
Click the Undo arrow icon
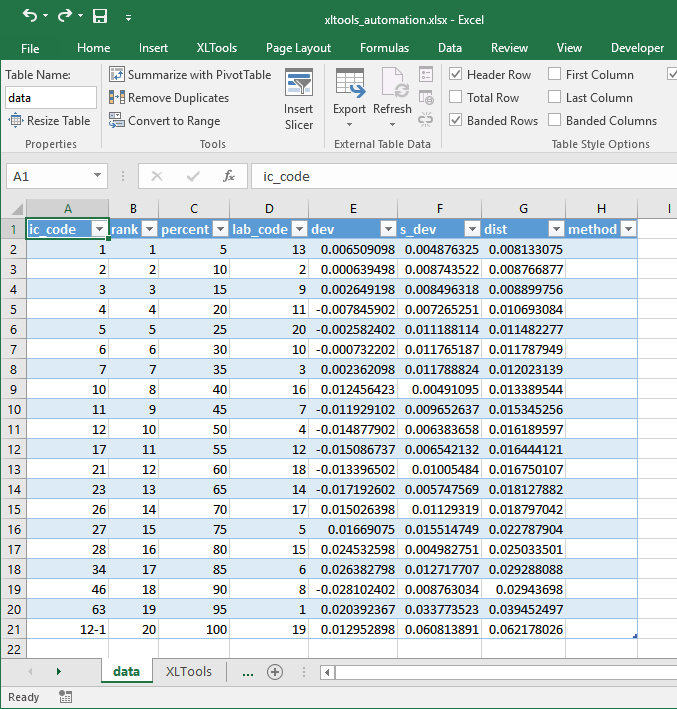(30, 16)
